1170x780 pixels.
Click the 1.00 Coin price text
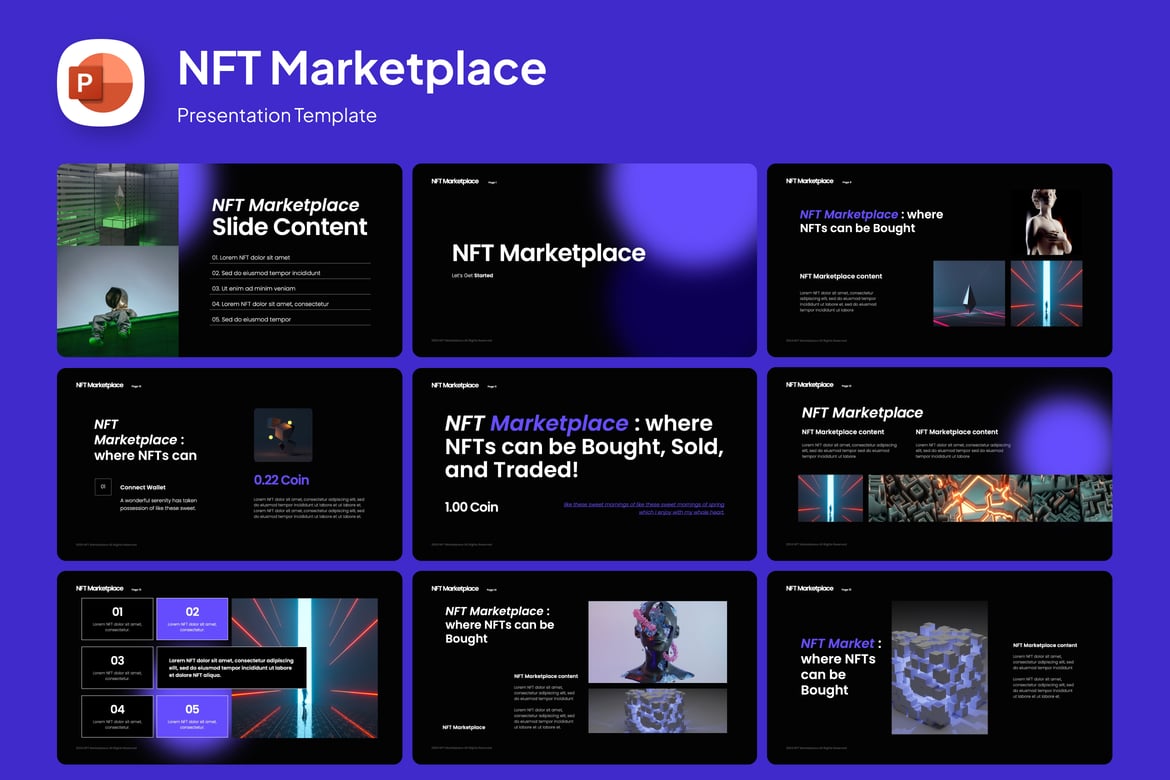click(x=472, y=507)
